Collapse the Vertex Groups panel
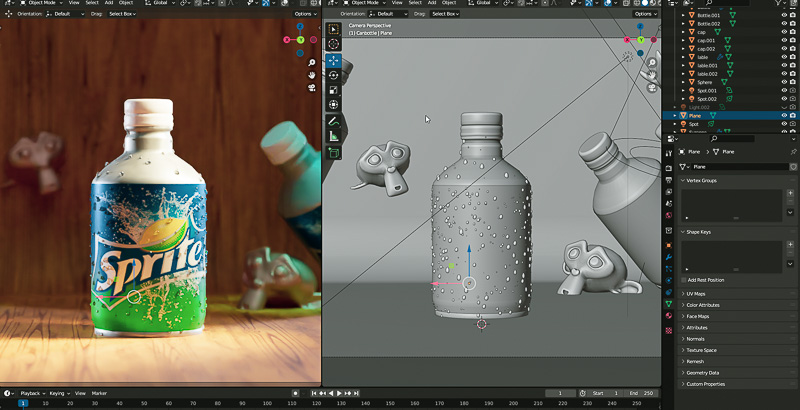 coord(702,181)
